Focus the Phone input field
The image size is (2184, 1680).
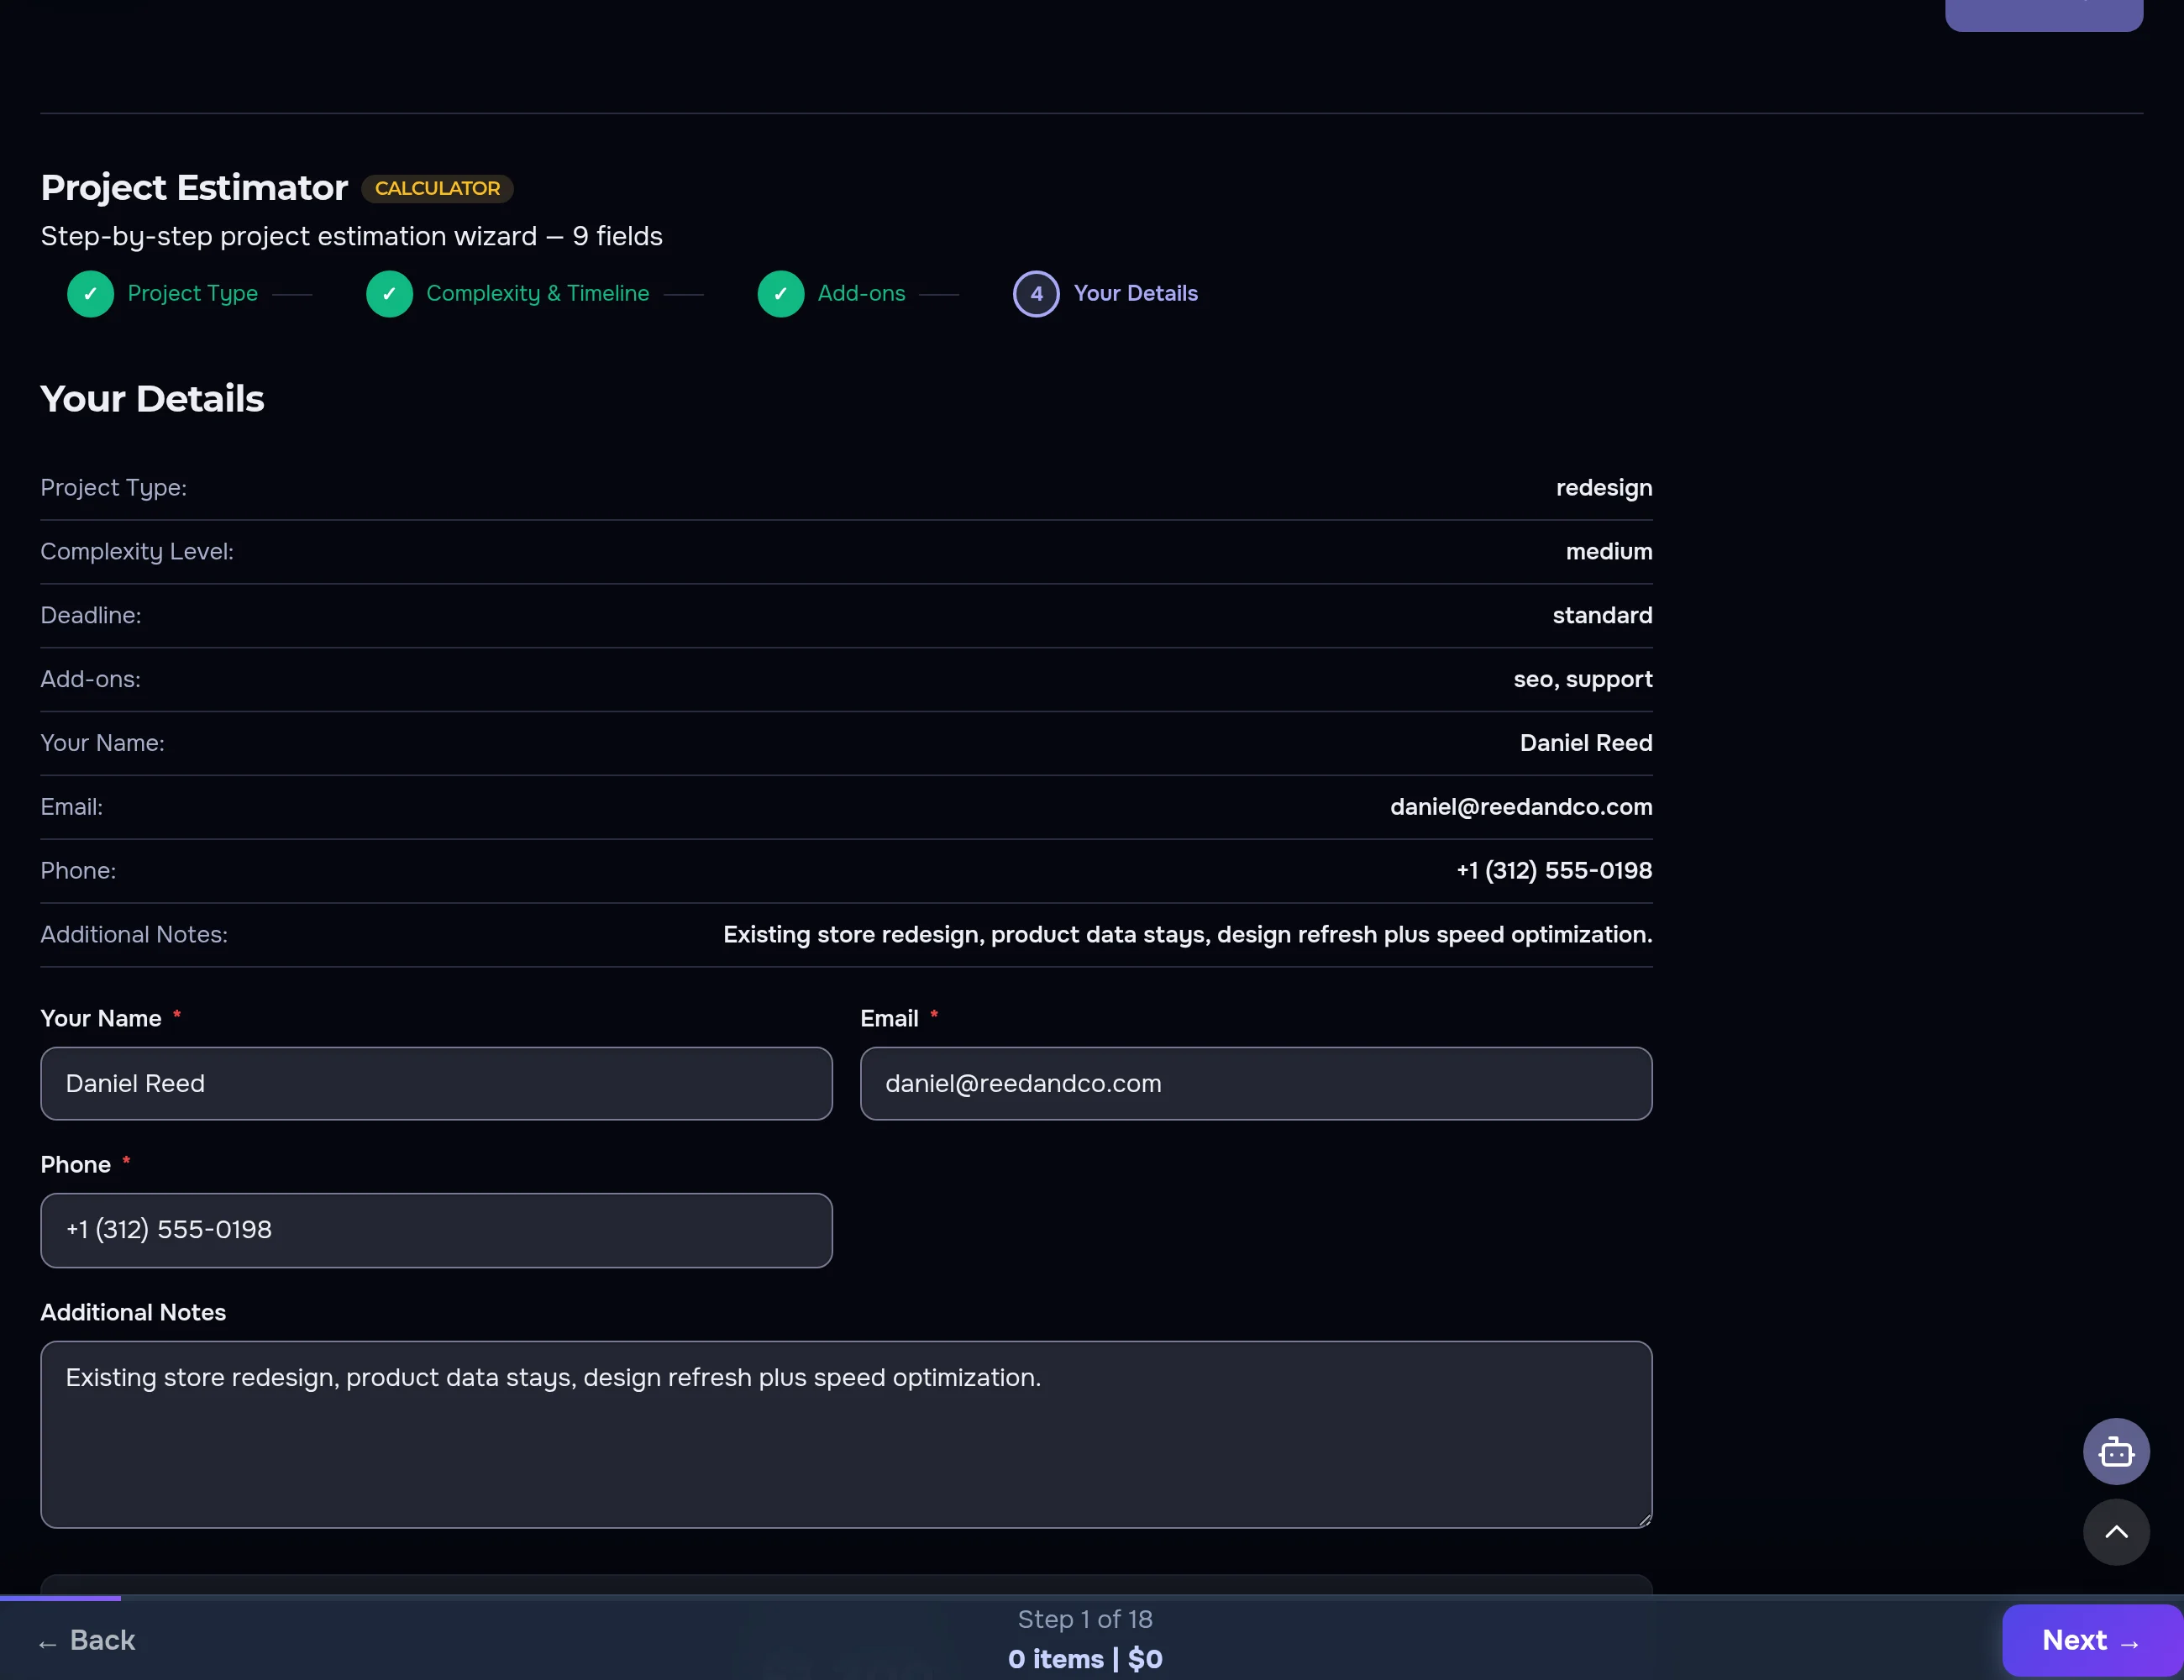(436, 1230)
